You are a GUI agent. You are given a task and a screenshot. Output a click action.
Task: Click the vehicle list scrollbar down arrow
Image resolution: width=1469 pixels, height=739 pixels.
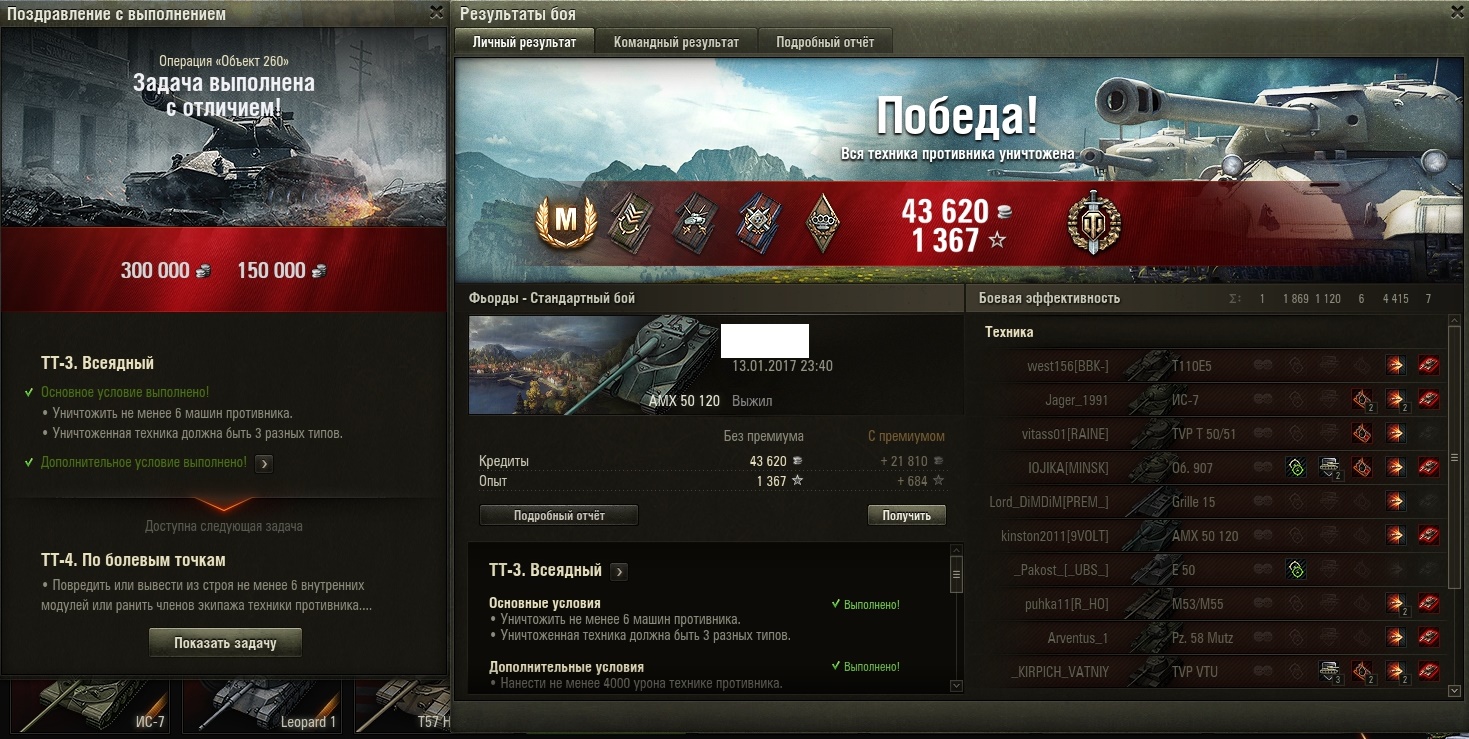coord(1453,691)
